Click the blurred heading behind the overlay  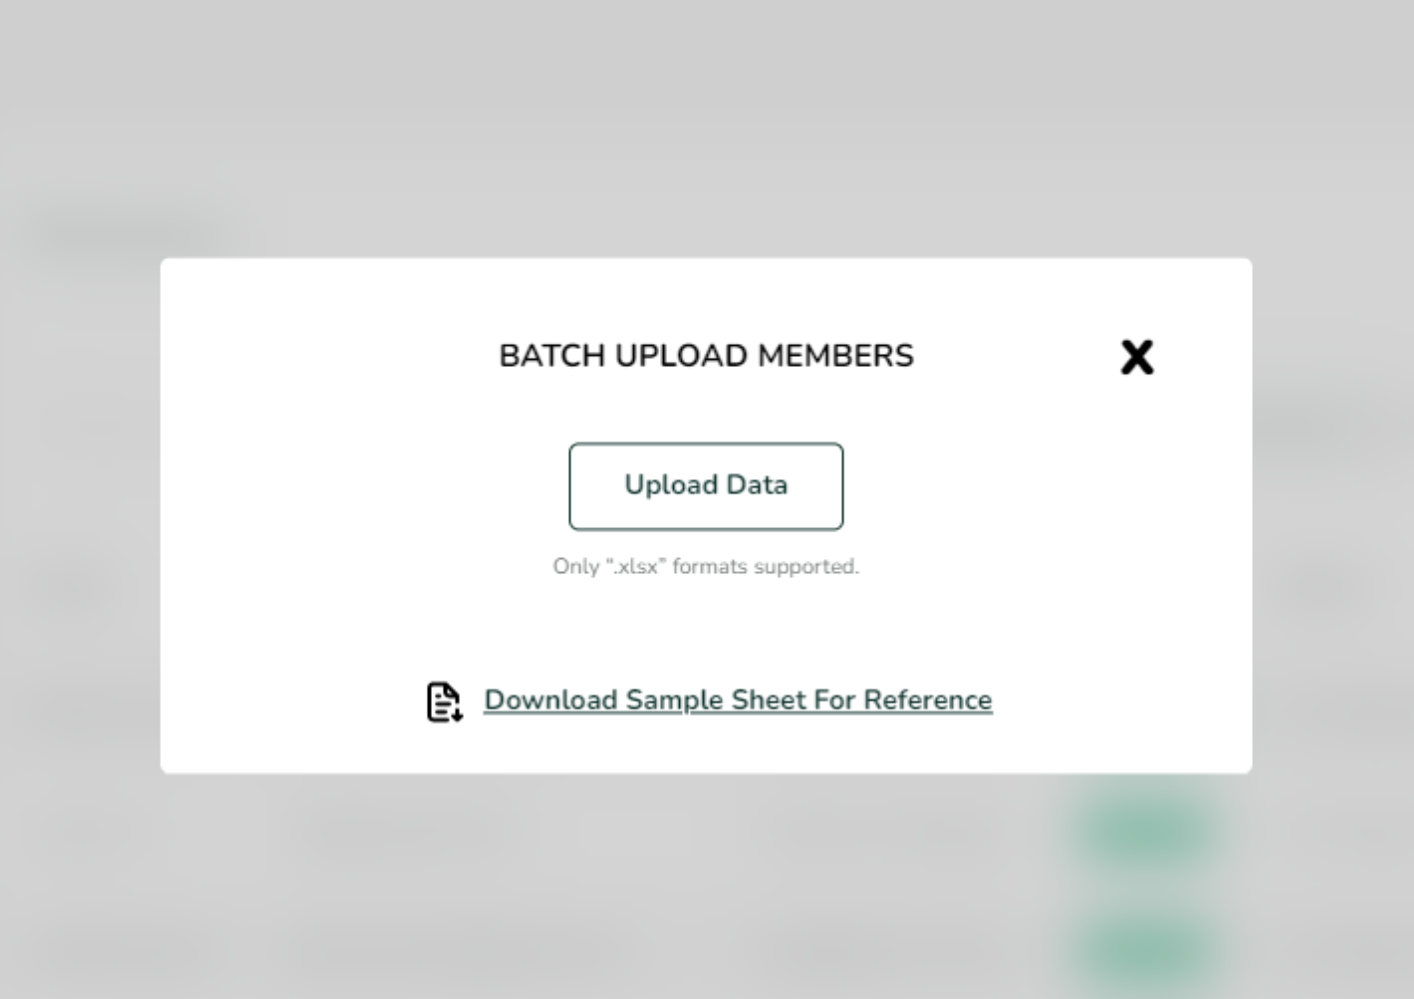(x=130, y=233)
